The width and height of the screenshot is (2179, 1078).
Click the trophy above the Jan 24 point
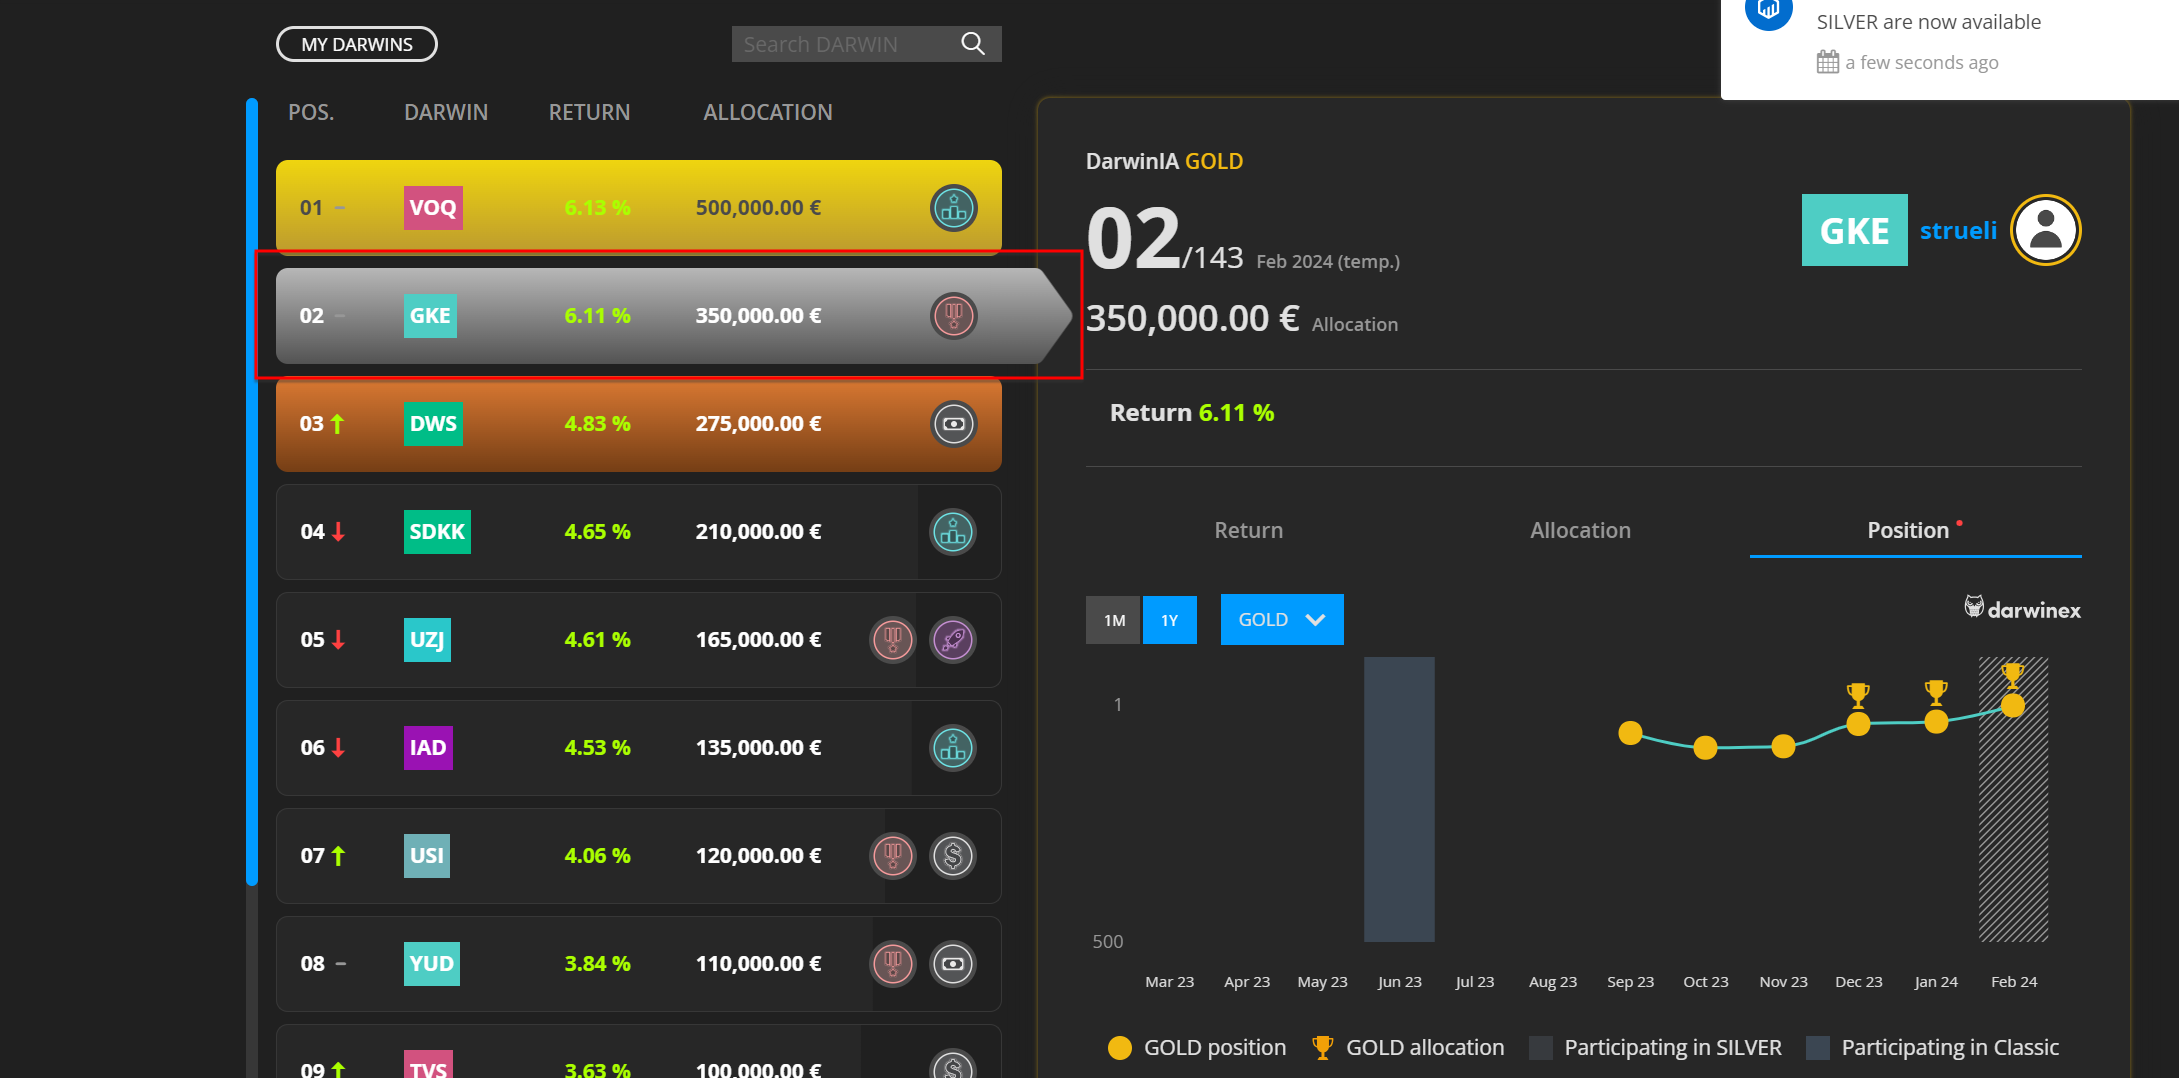click(1936, 691)
